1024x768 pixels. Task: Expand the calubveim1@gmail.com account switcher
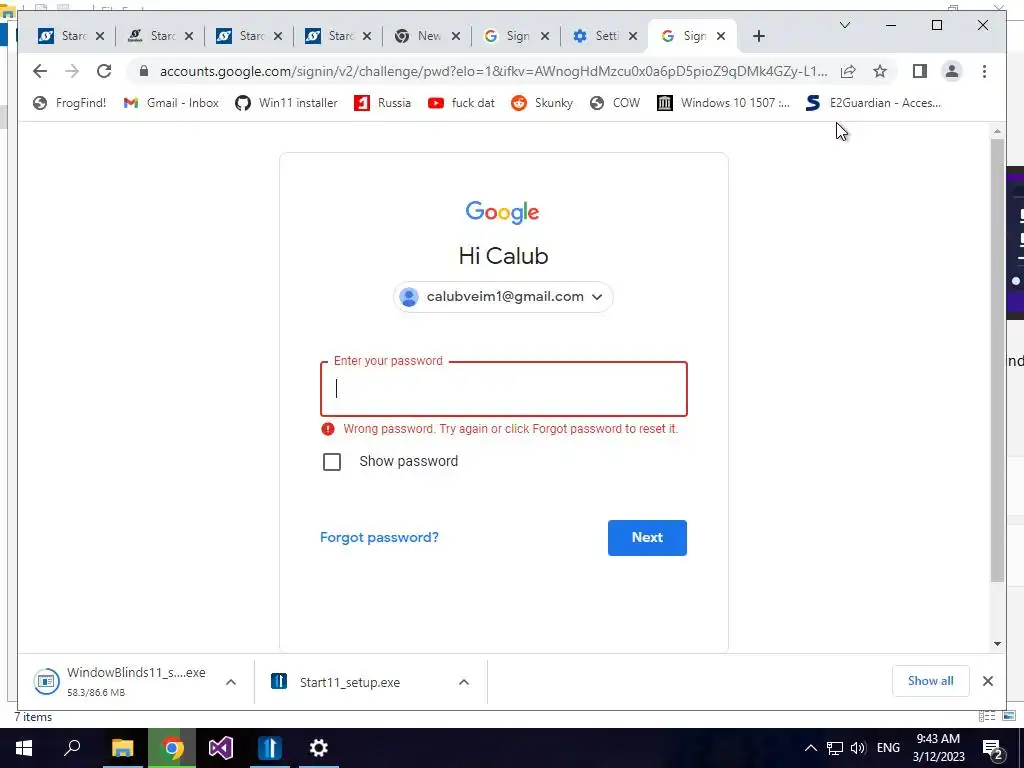click(503, 296)
